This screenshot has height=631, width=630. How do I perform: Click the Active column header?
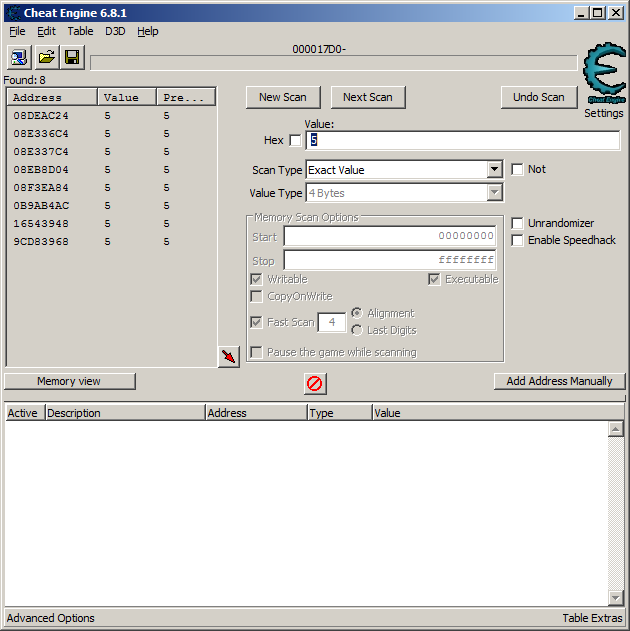pos(25,413)
